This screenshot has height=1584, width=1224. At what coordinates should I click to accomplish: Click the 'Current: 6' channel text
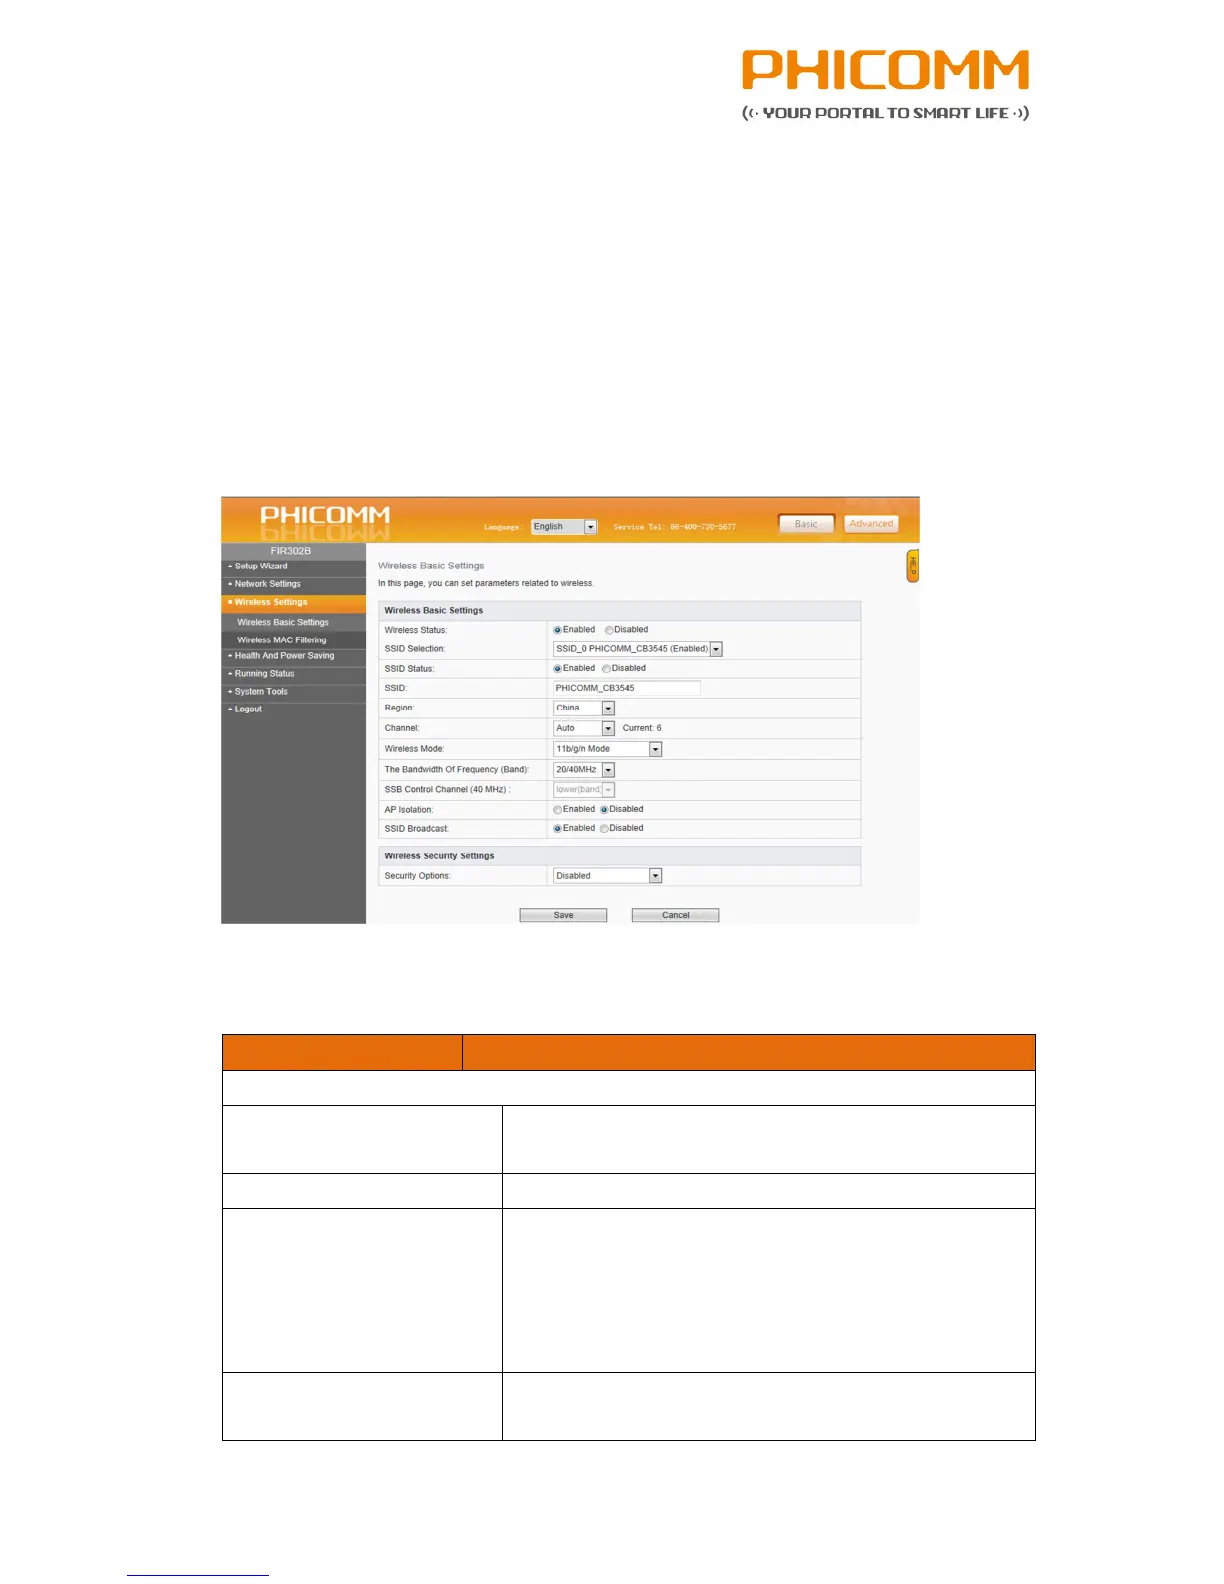(642, 728)
